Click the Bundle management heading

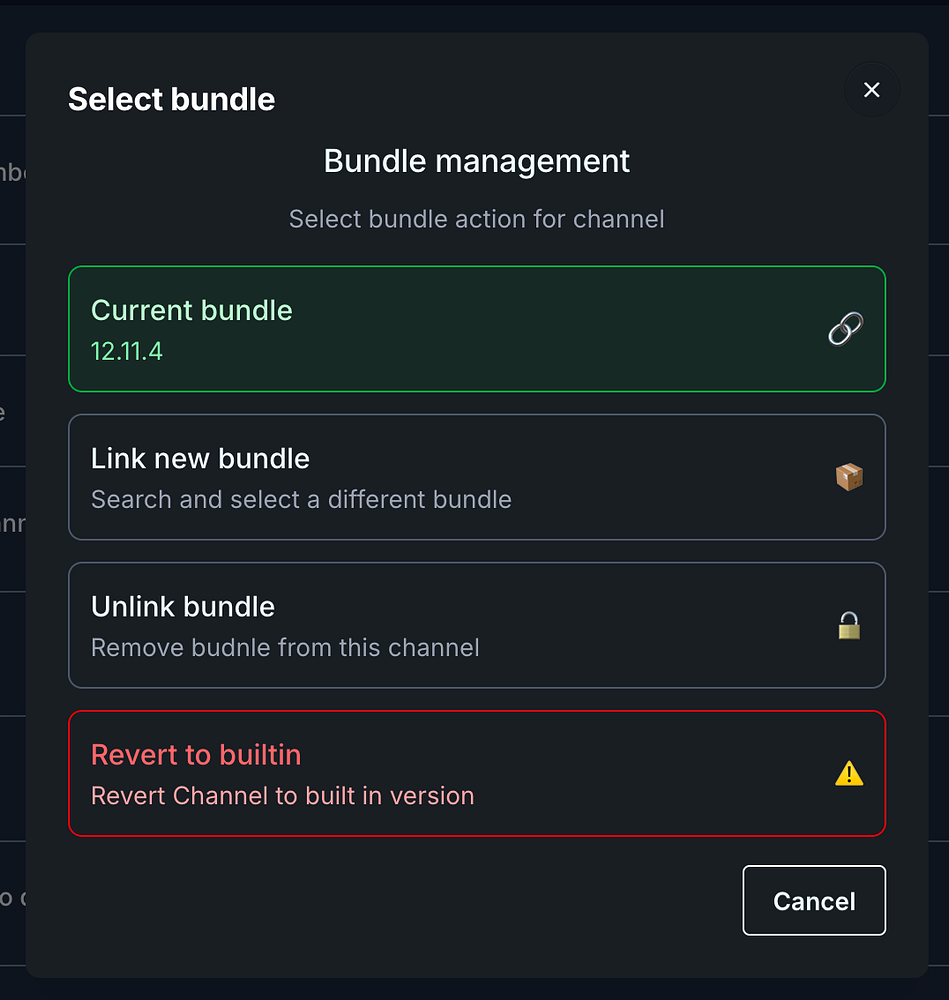[477, 161]
